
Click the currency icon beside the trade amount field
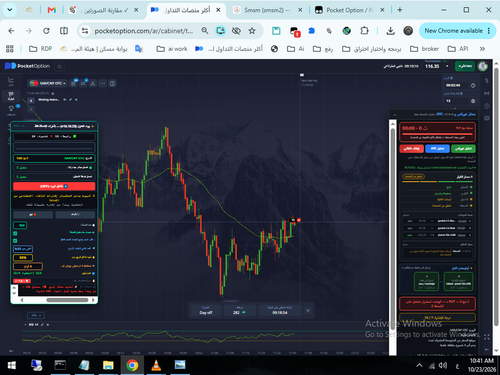473,101
